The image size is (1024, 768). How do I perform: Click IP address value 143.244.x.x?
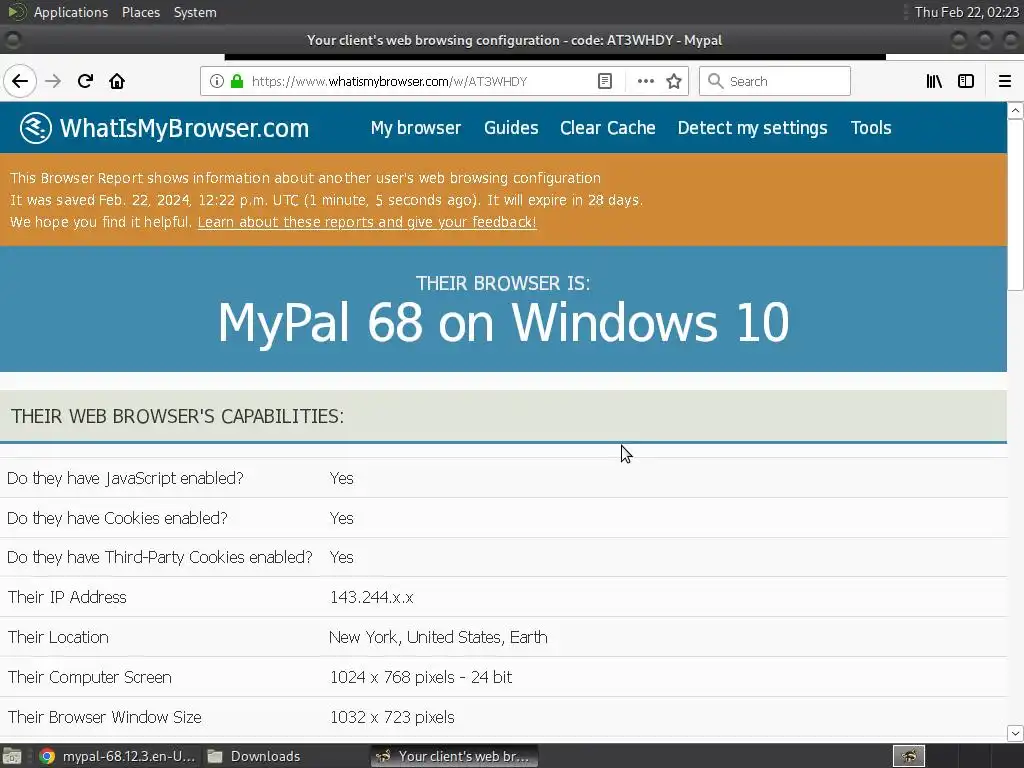(372, 597)
